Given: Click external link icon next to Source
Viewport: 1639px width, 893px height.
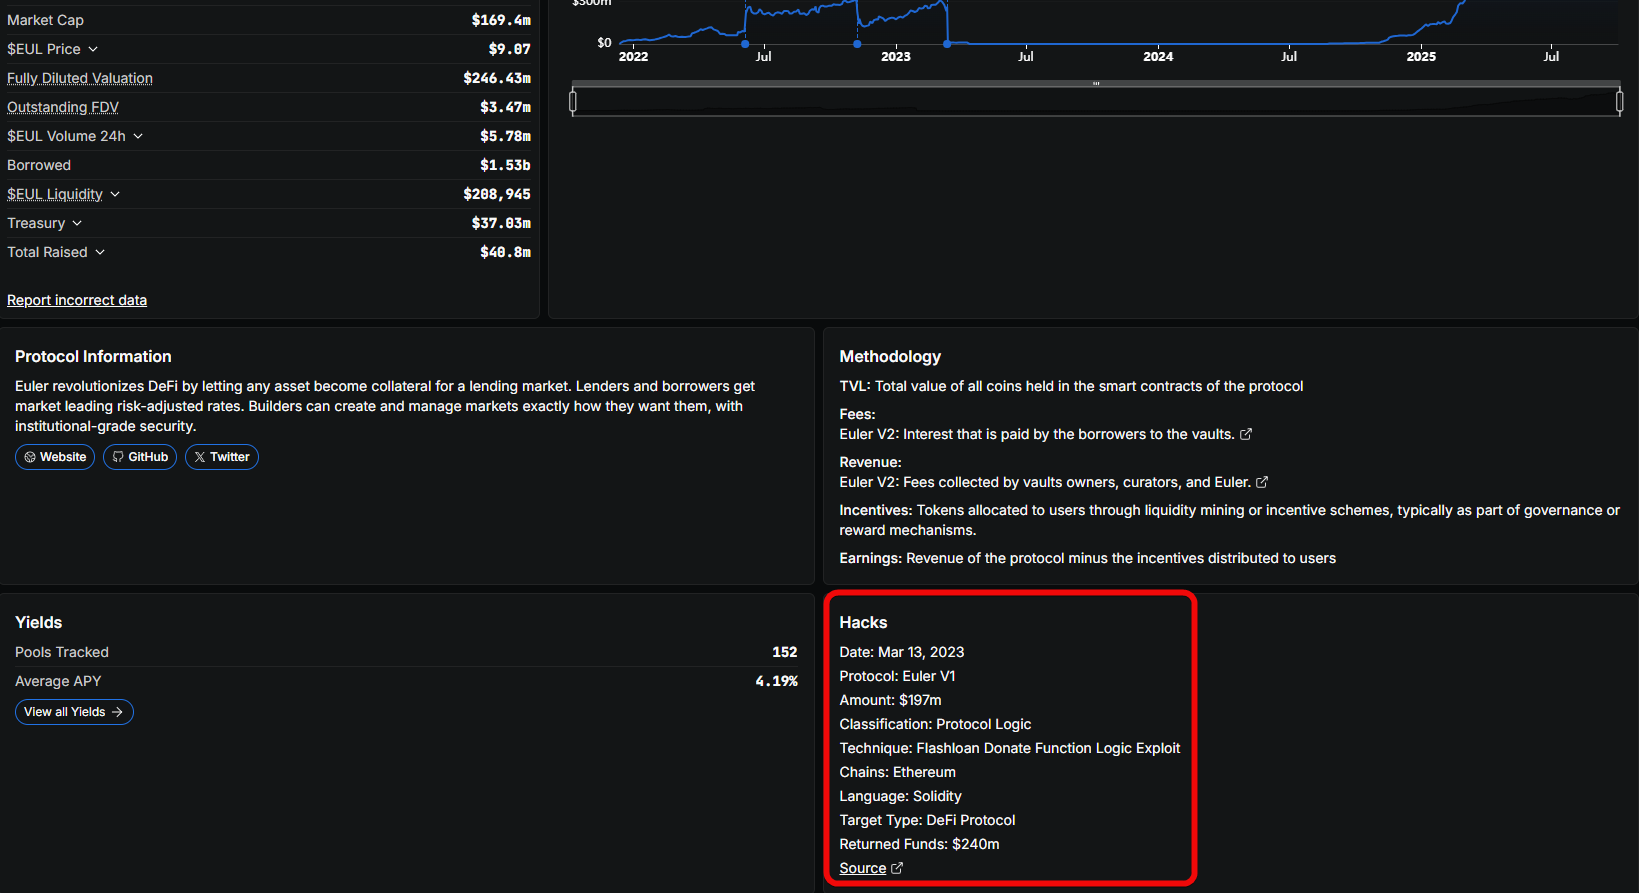Looking at the screenshot, I should coord(897,868).
